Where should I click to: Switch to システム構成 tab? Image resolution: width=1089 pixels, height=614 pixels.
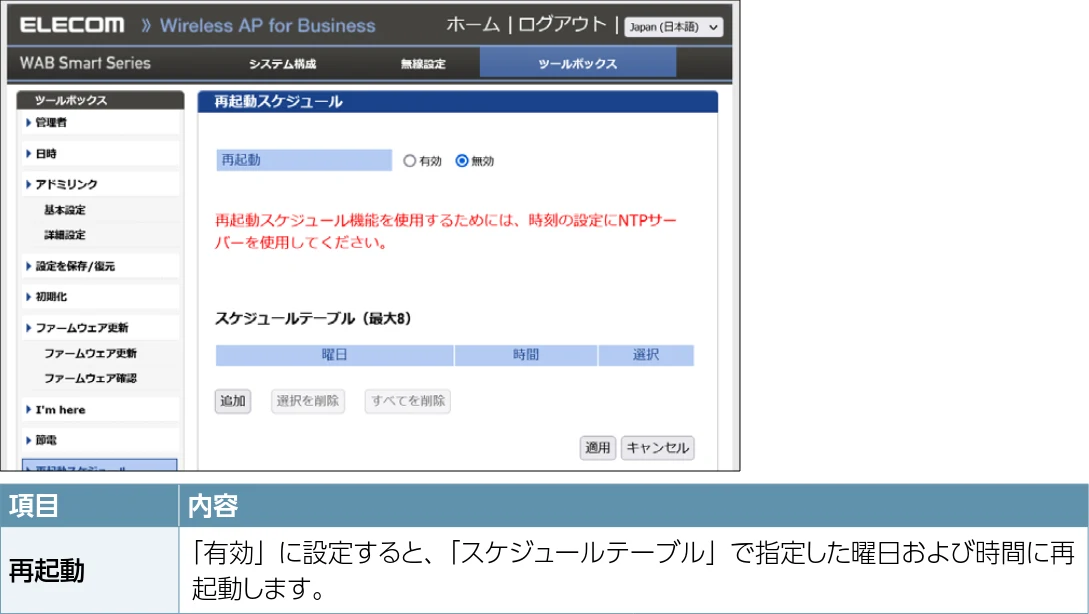pos(283,64)
